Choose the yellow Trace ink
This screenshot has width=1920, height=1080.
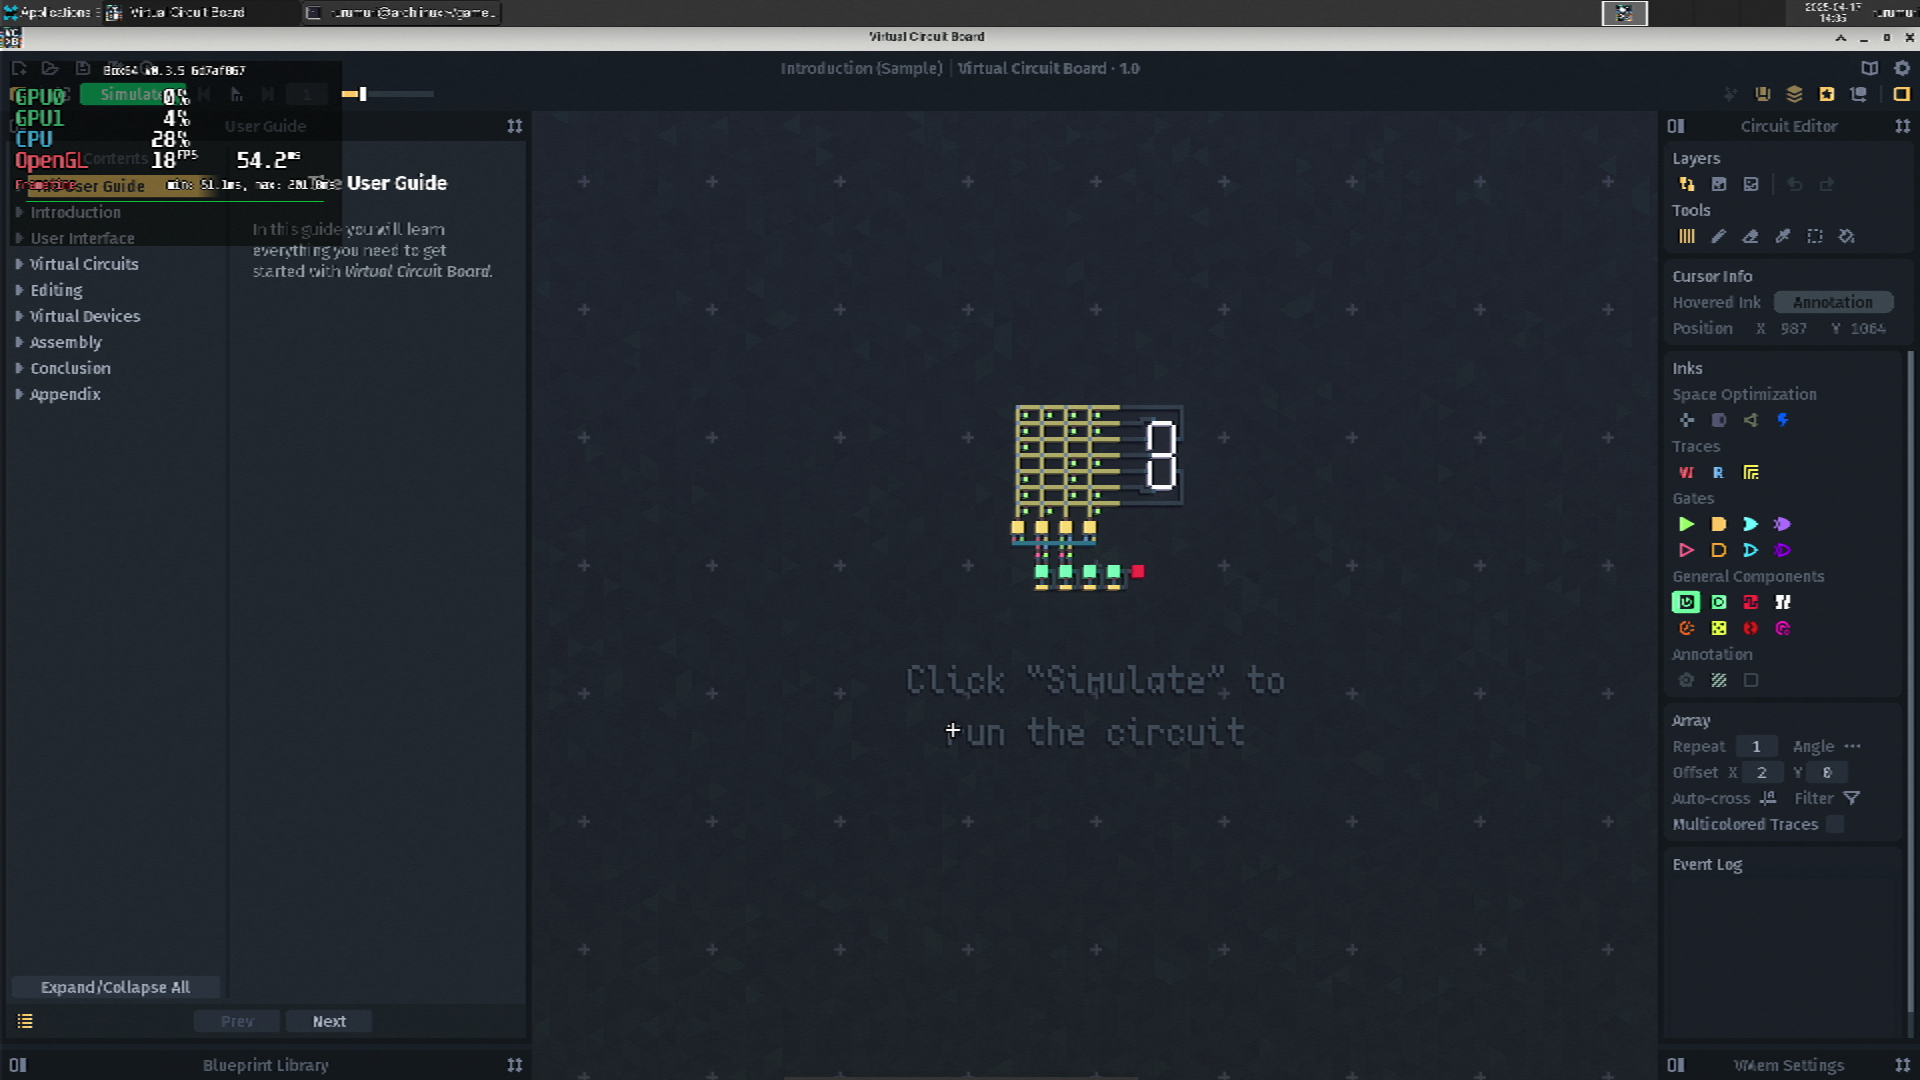(1751, 472)
